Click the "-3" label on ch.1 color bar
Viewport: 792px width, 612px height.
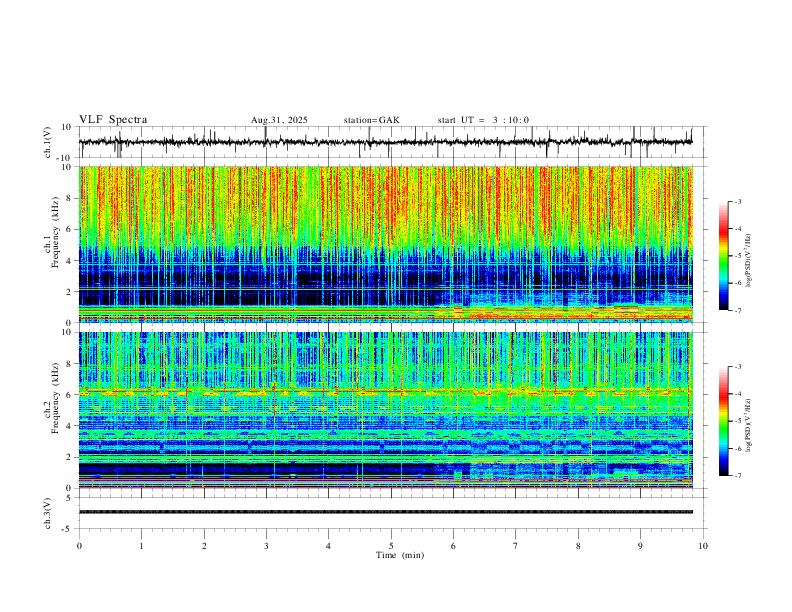click(737, 201)
